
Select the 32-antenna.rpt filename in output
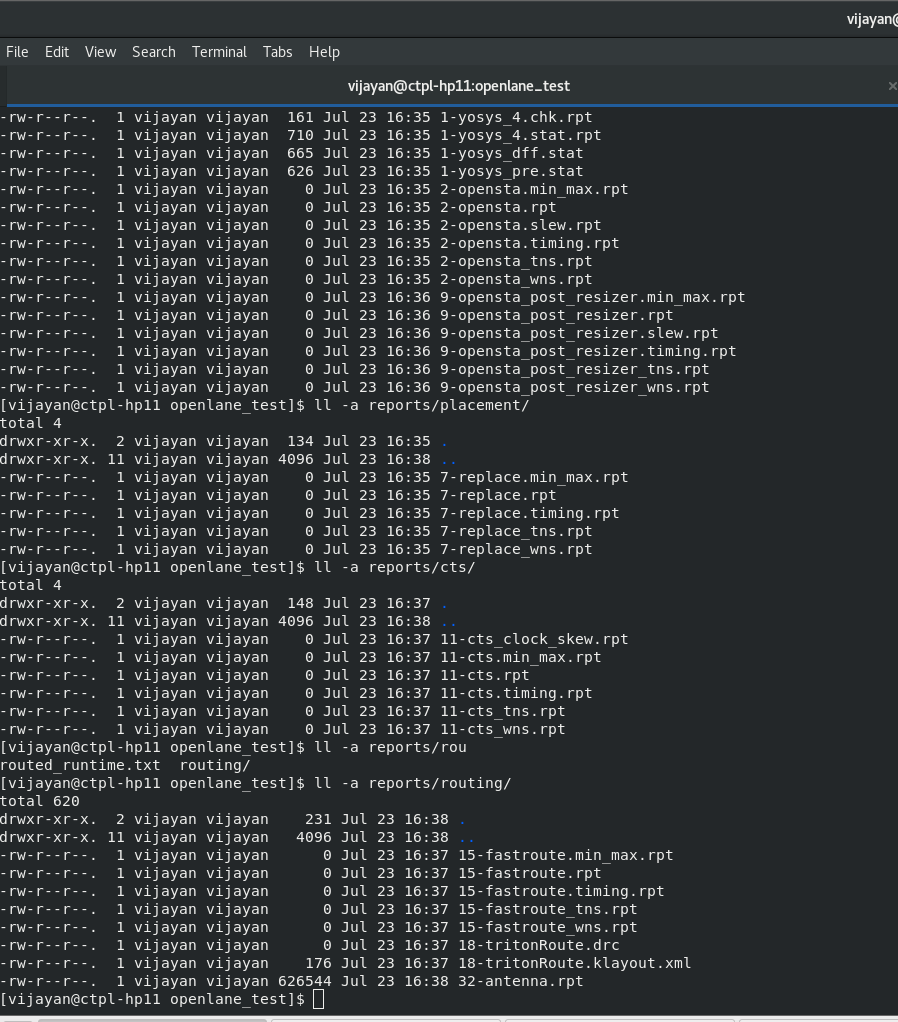point(520,981)
